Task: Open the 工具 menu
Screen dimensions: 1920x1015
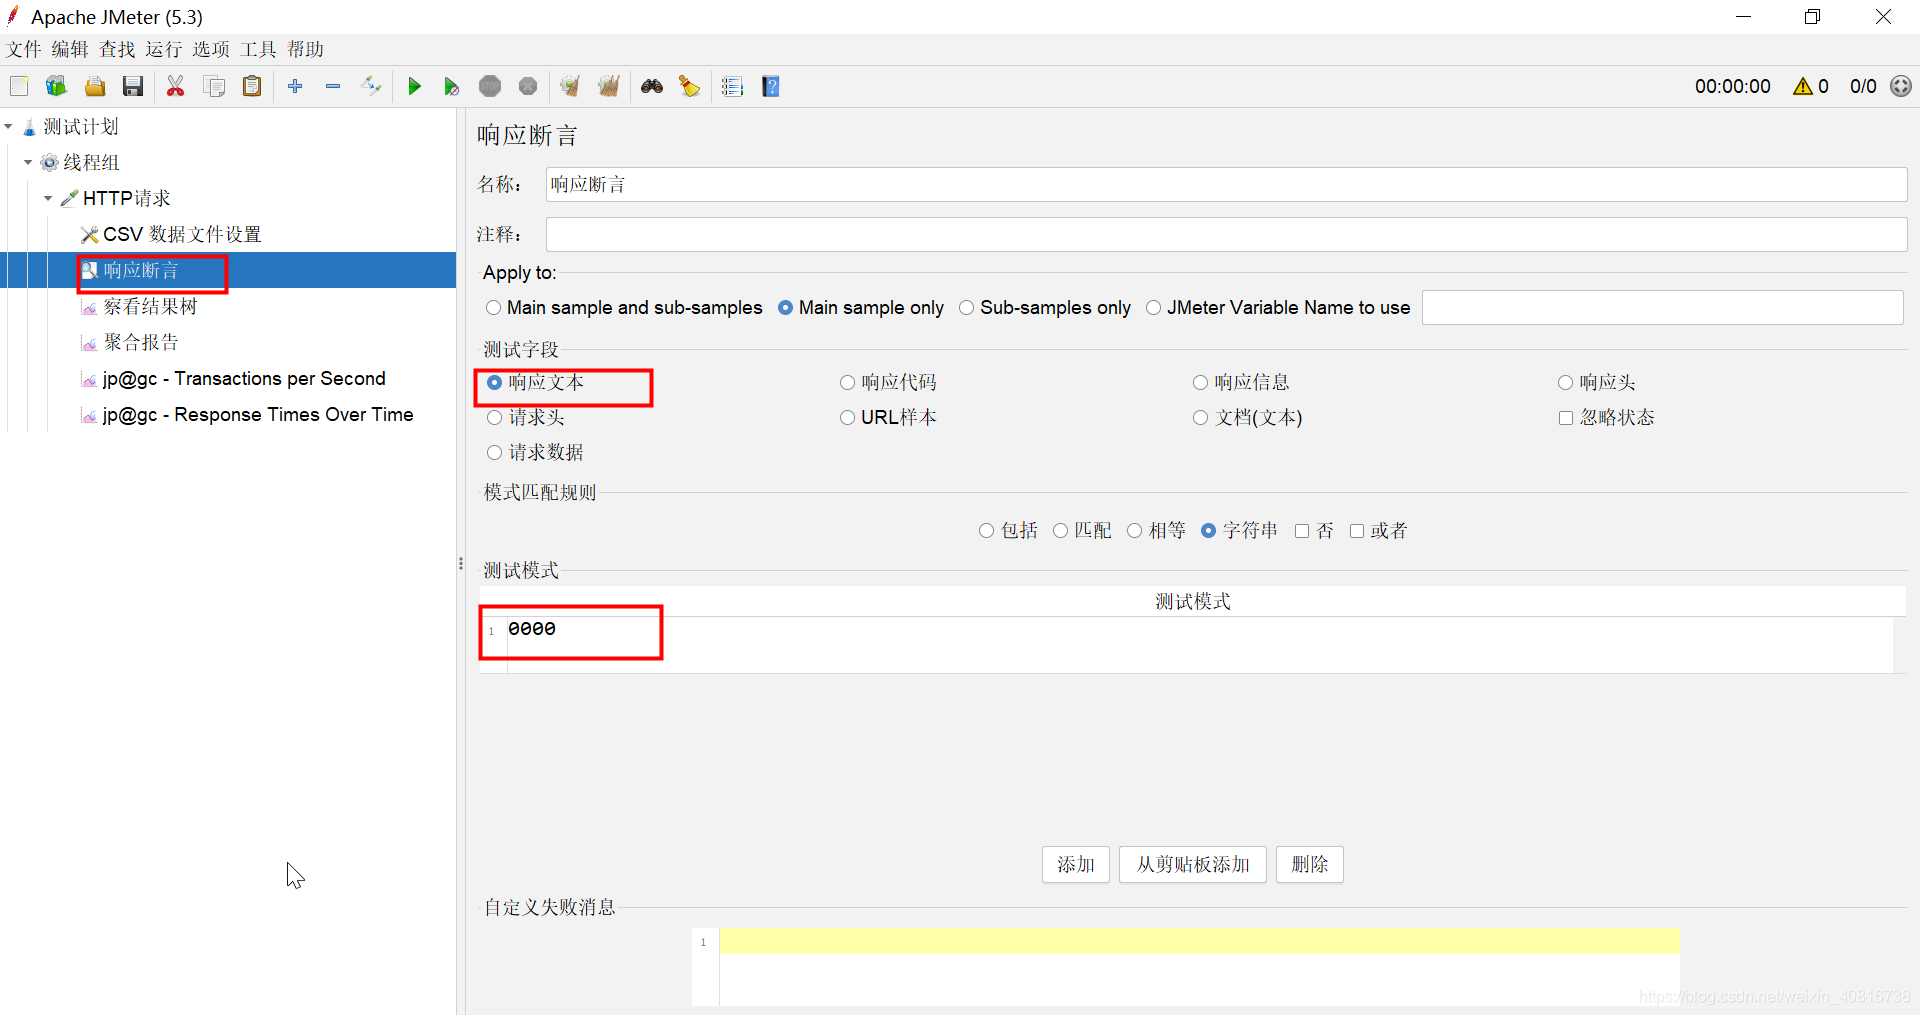Action: (258, 49)
